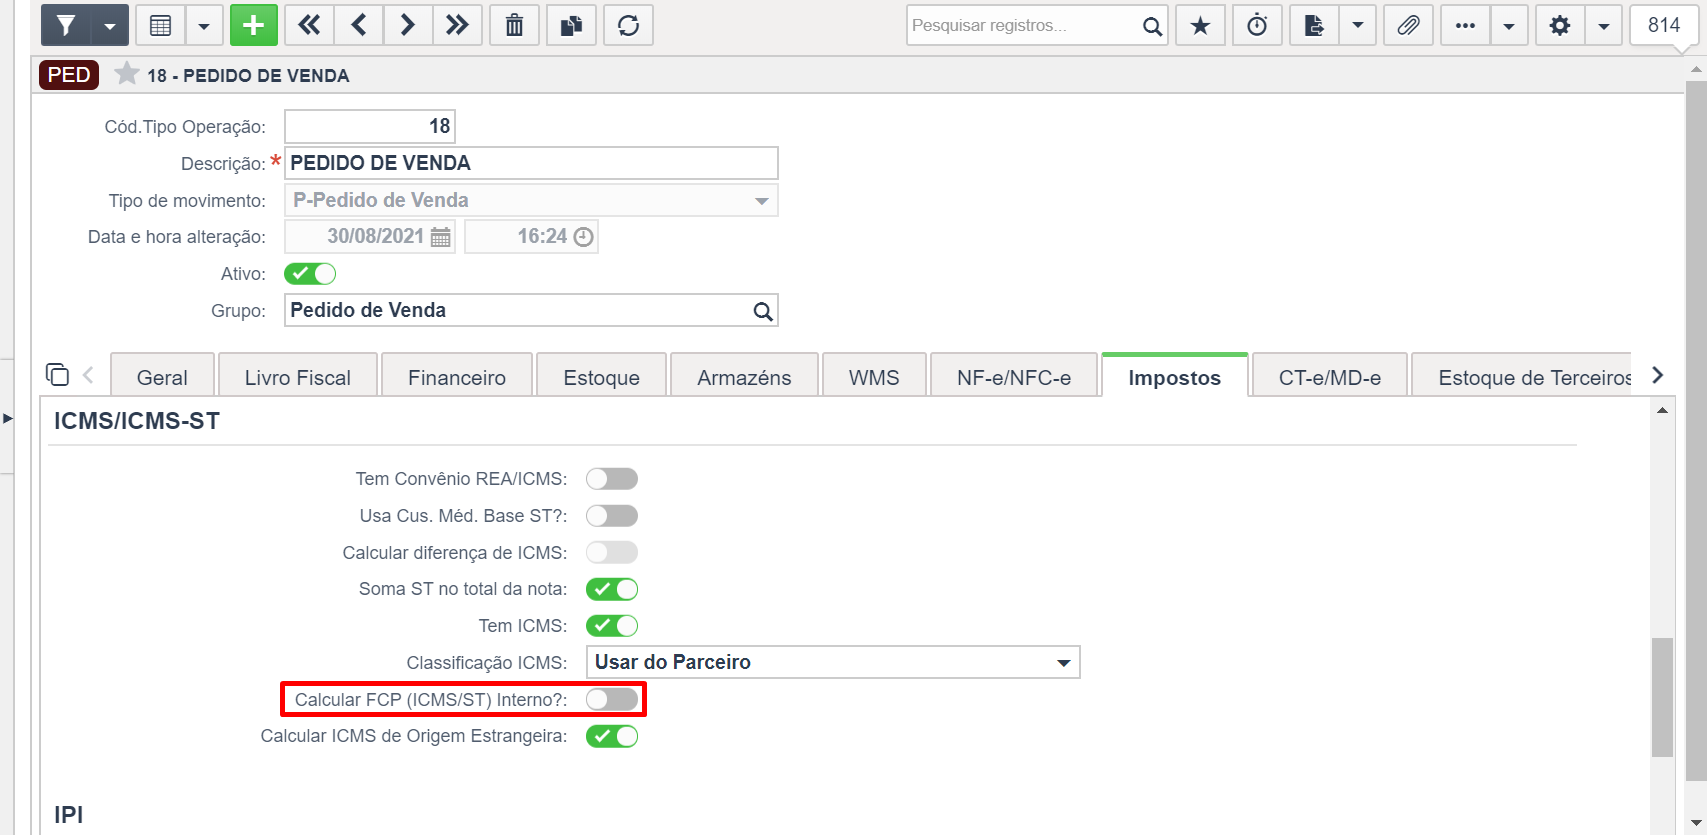This screenshot has height=835, width=1707.
Task: Edit the Descrição text field
Action: (x=531, y=163)
